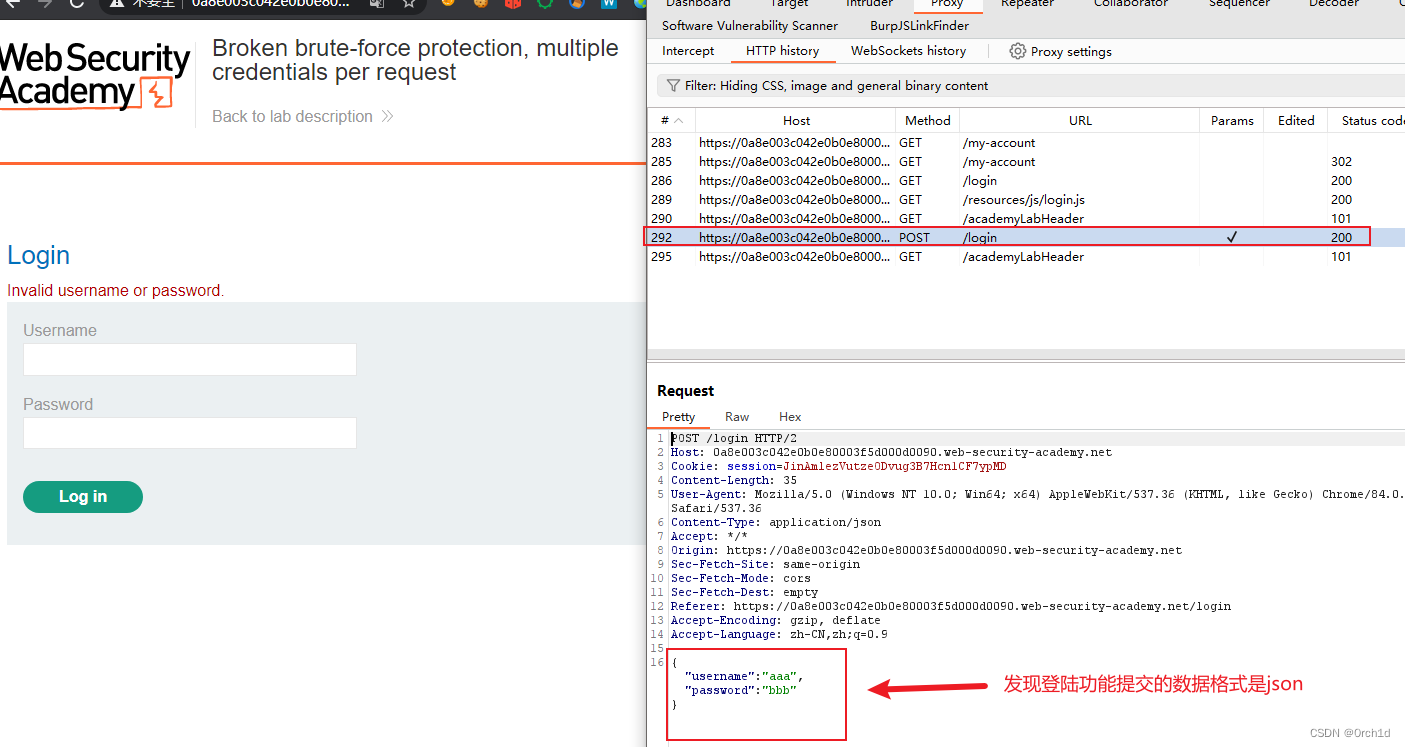Screen dimensions: 1405x747
Task: Click the double chevron after Back to lab description
Action: (387, 117)
